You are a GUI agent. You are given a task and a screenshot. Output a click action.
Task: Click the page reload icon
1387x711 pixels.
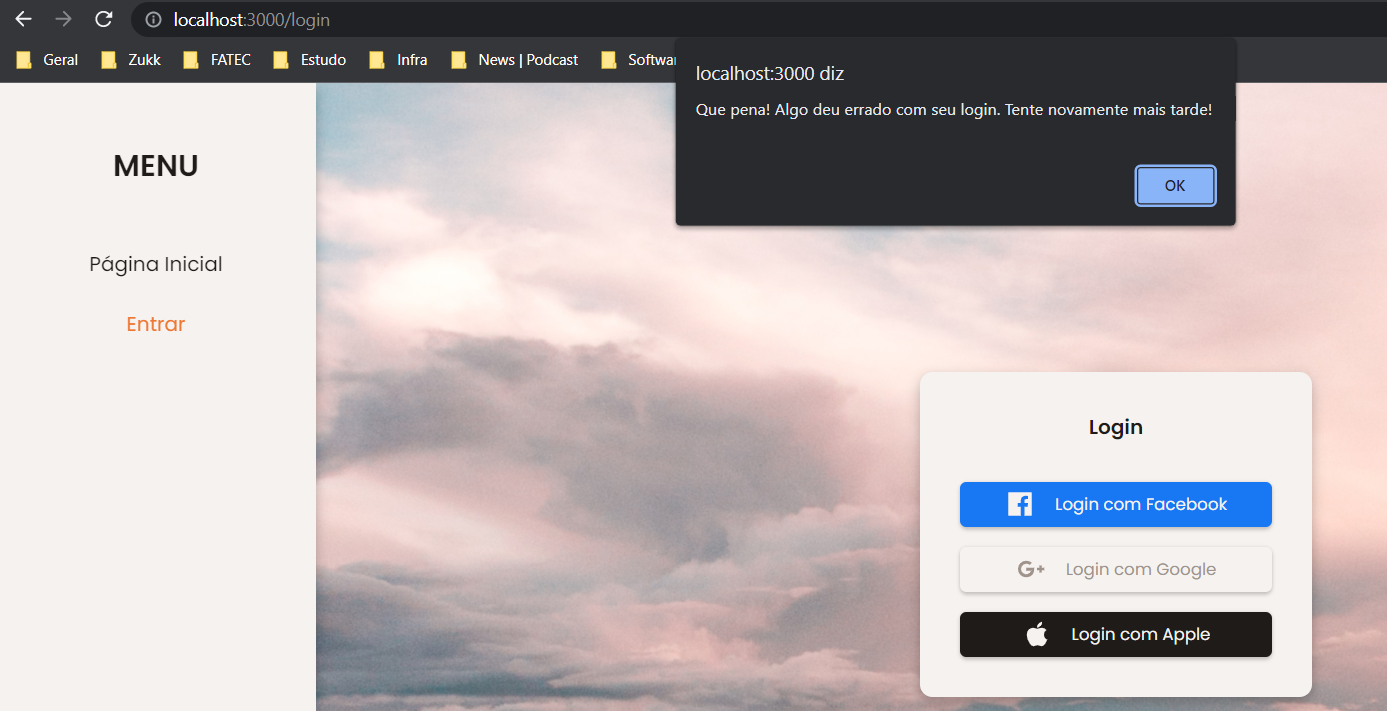pyautogui.click(x=103, y=18)
